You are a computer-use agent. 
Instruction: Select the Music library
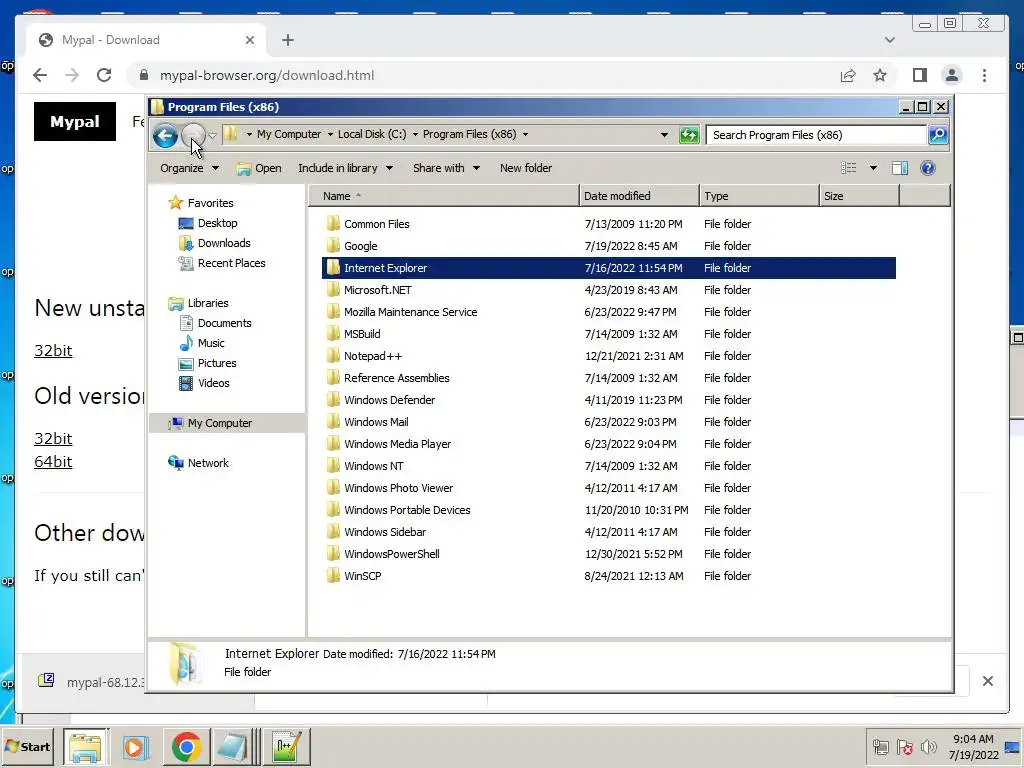click(x=202, y=343)
